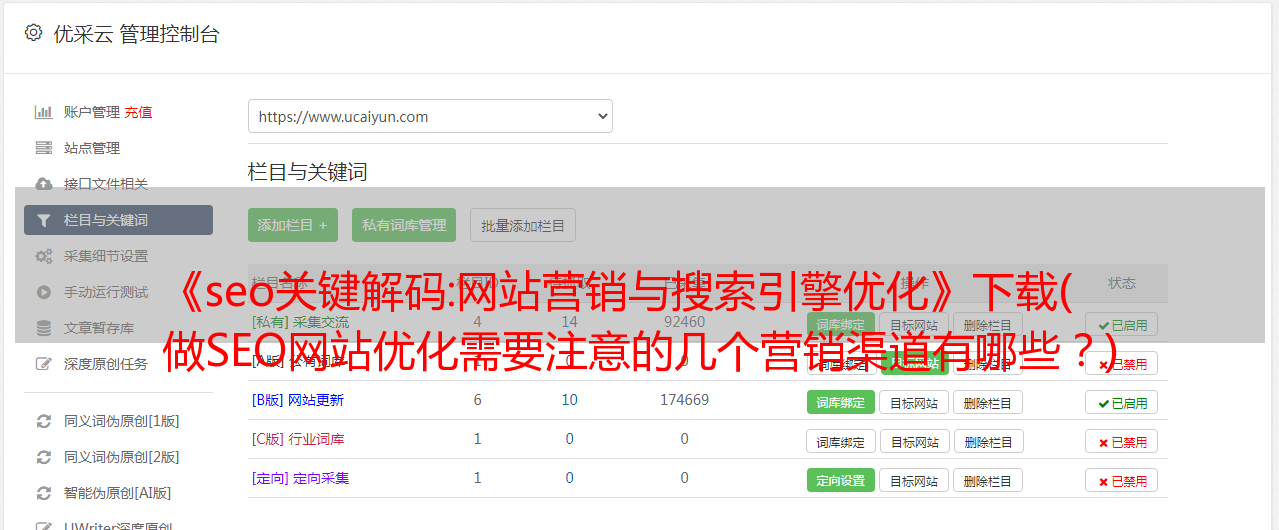Click 删除栏目 for 采集交流 row

(988, 324)
